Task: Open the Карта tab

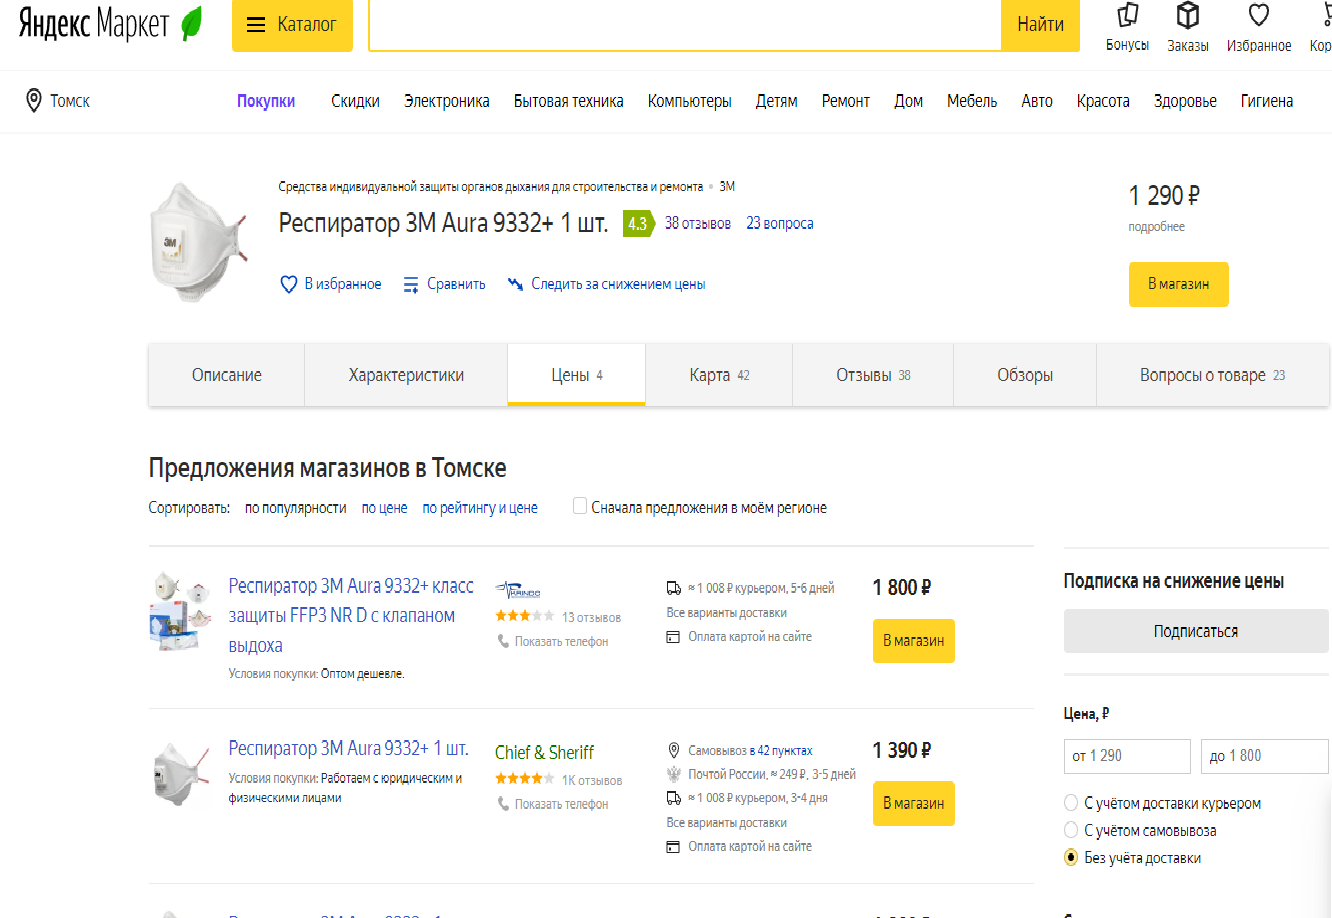Action: 719,375
